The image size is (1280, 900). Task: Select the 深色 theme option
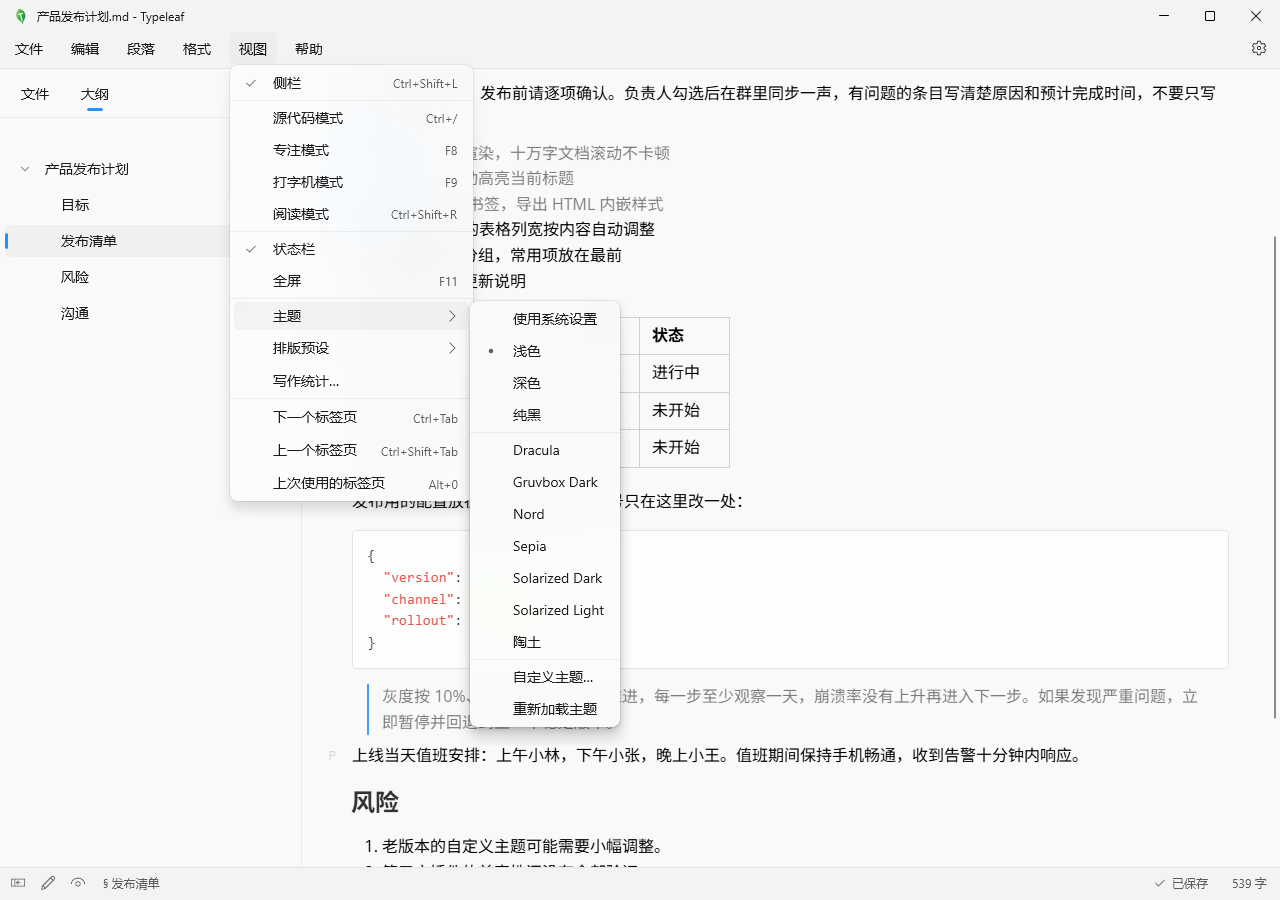(x=545, y=383)
